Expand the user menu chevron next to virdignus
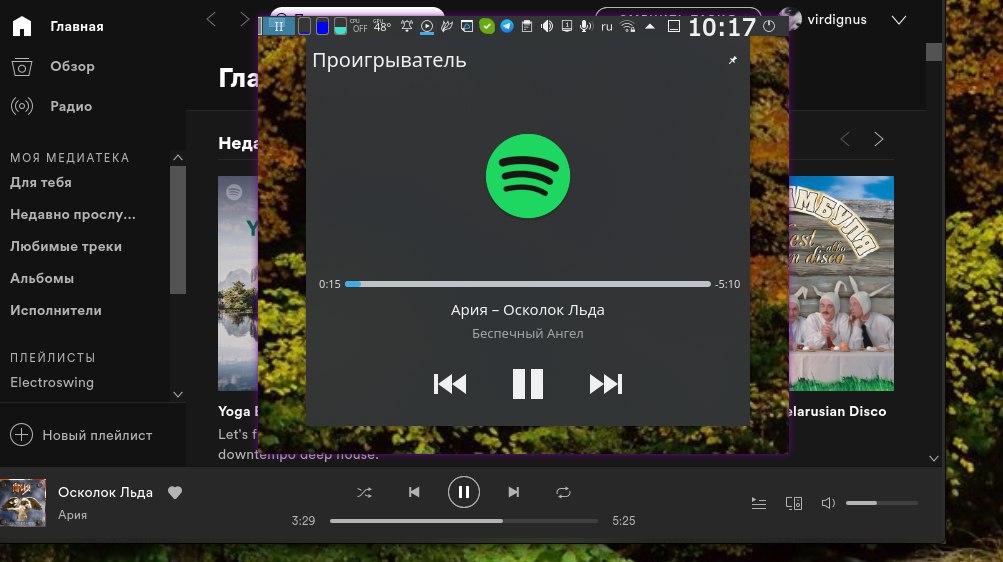Viewport: 1003px width, 562px height. tap(899, 20)
